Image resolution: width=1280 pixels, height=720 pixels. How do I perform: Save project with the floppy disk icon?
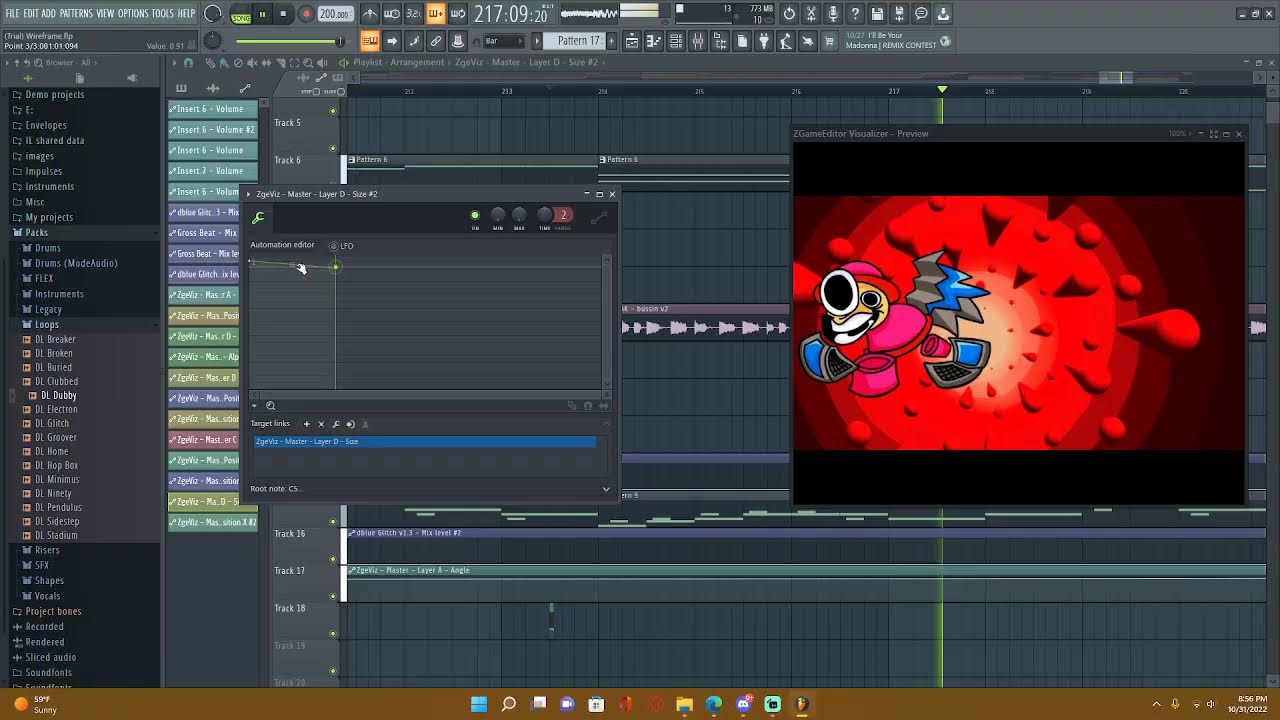pyautogui.click(x=877, y=14)
